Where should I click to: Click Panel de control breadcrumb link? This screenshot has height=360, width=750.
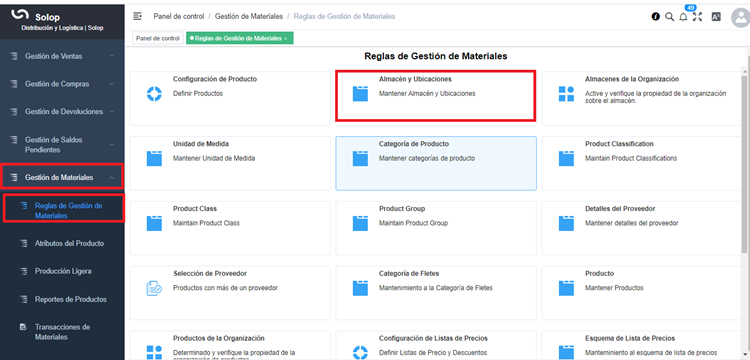[179, 16]
